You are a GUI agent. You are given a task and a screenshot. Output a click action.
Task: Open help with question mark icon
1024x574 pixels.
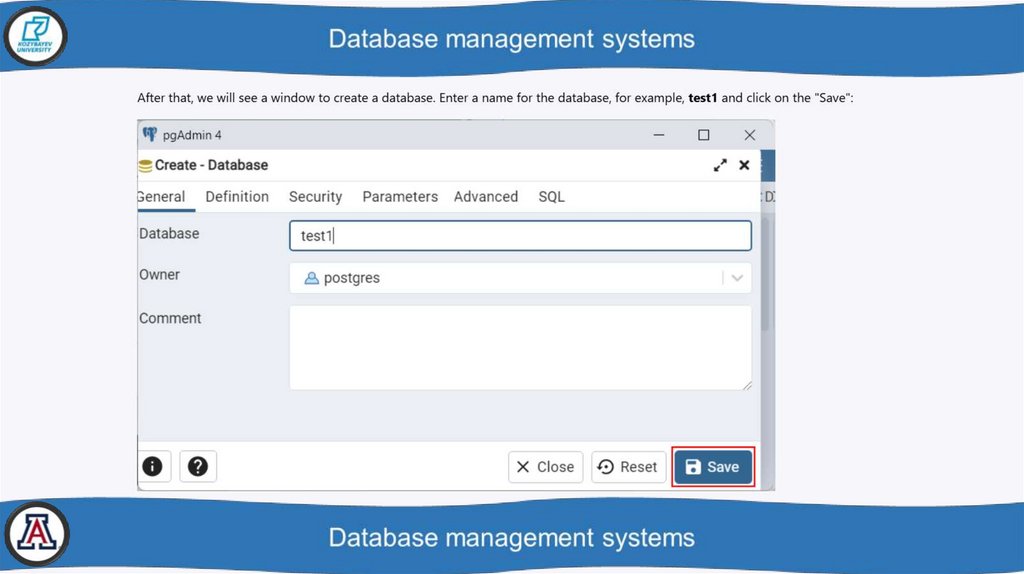(x=198, y=466)
